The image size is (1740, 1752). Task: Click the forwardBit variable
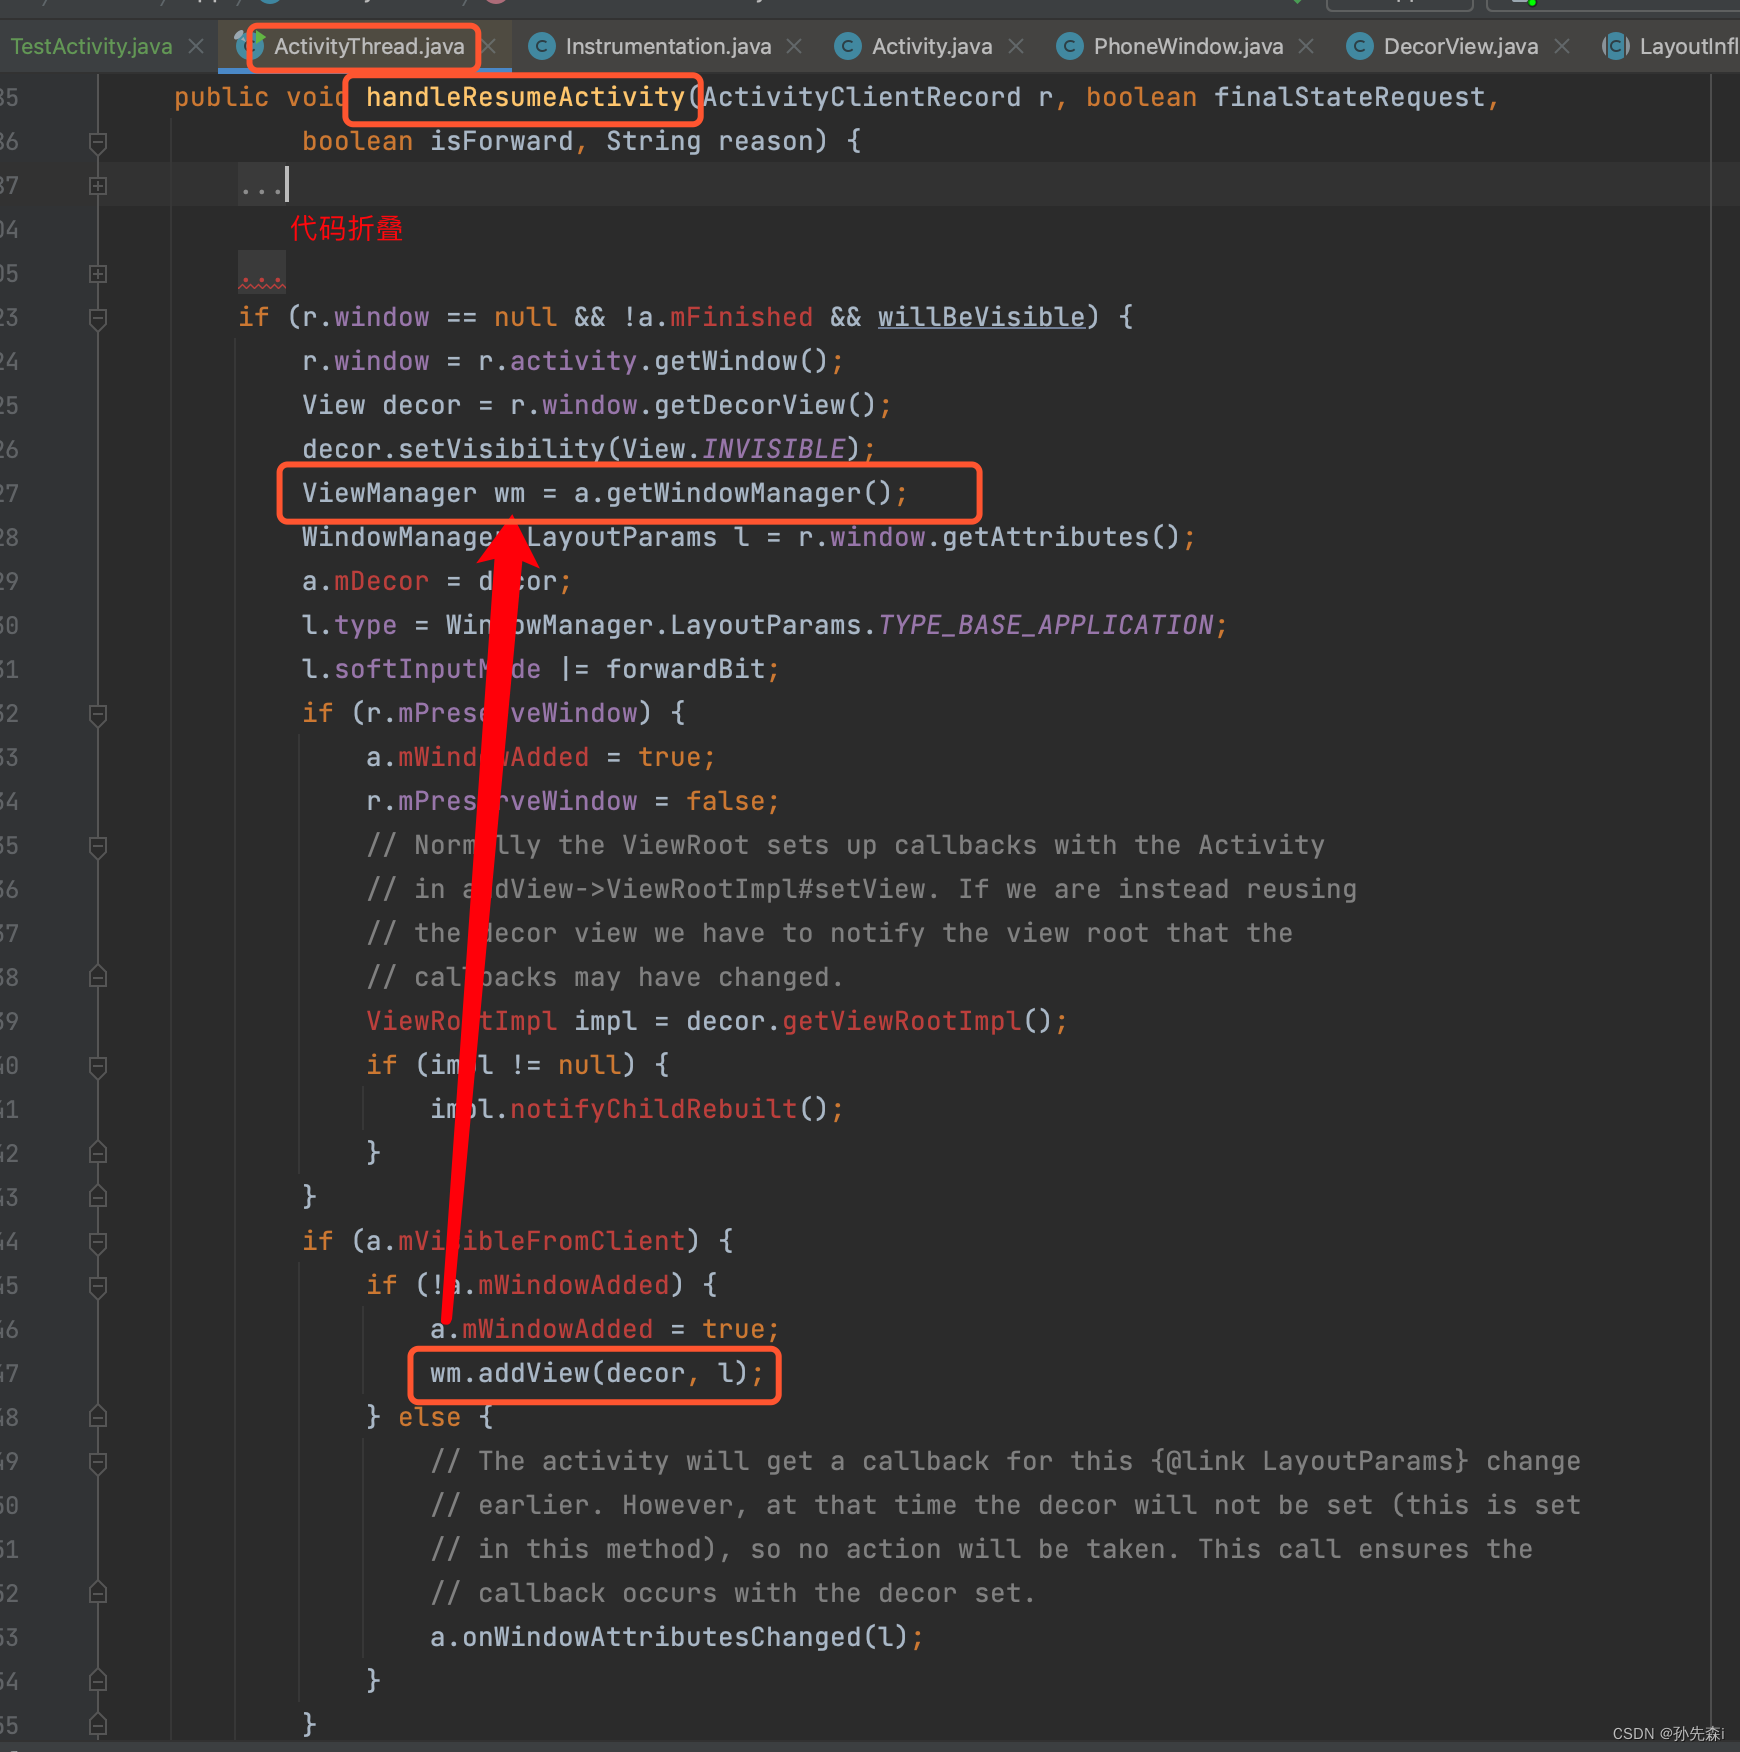685,670
